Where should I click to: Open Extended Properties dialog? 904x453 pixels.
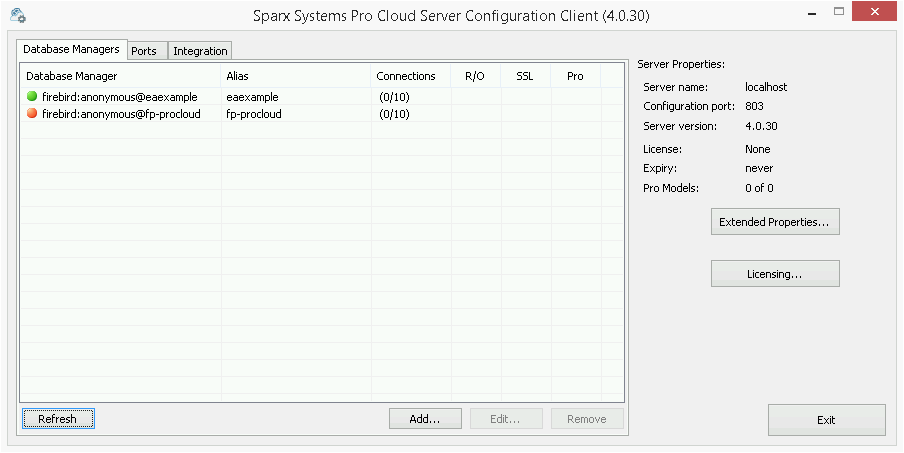click(775, 222)
